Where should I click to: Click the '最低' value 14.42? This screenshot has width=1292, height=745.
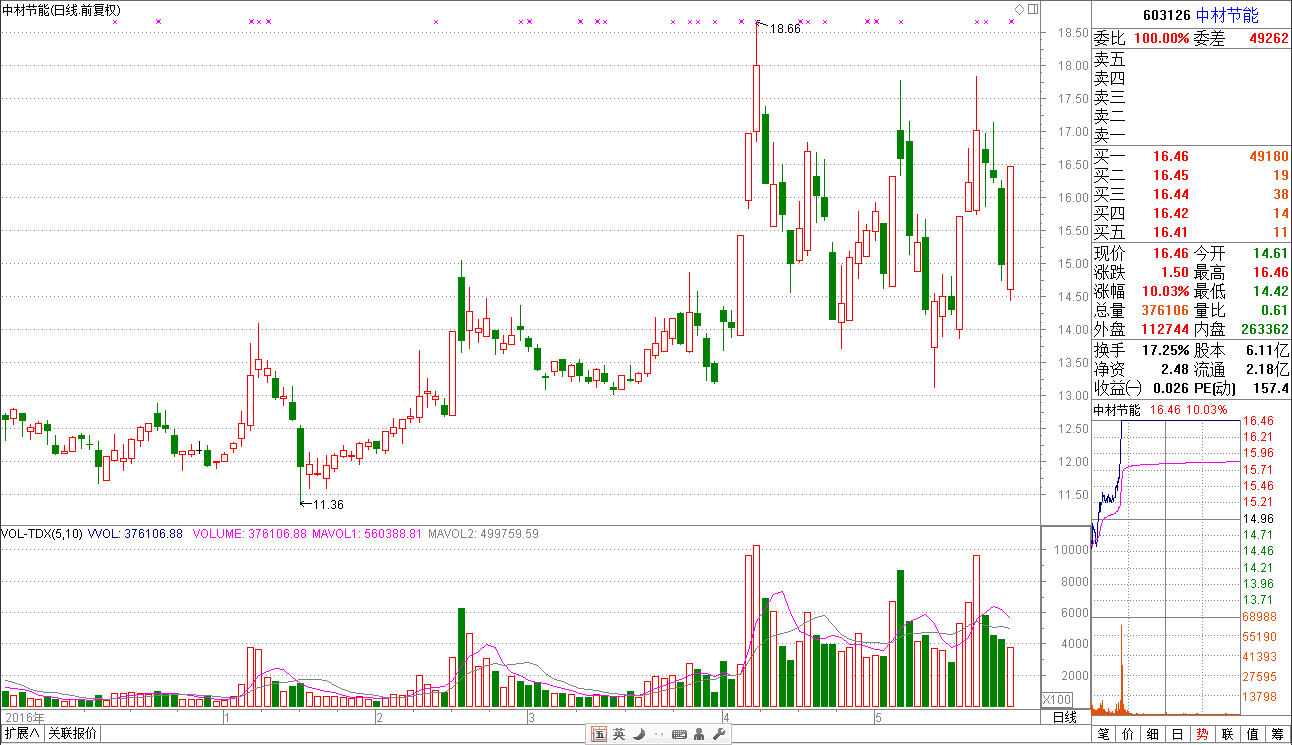click(x=1270, y=291)
